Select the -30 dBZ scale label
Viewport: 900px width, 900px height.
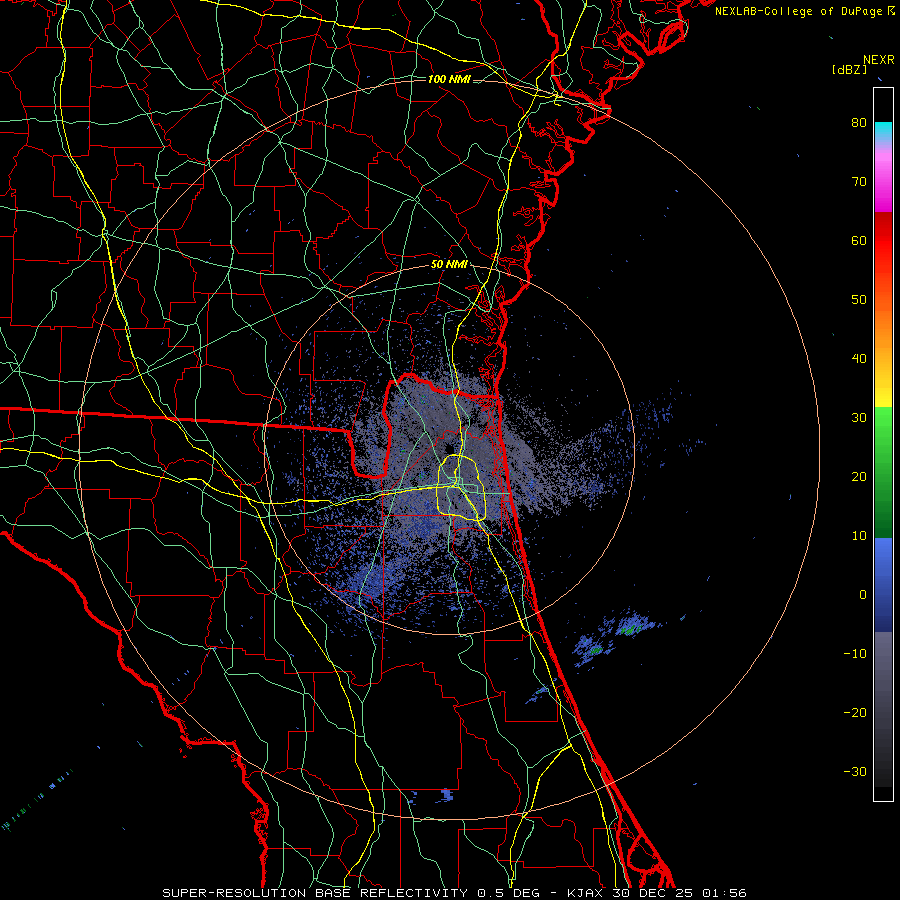click(x=855, y=772)
